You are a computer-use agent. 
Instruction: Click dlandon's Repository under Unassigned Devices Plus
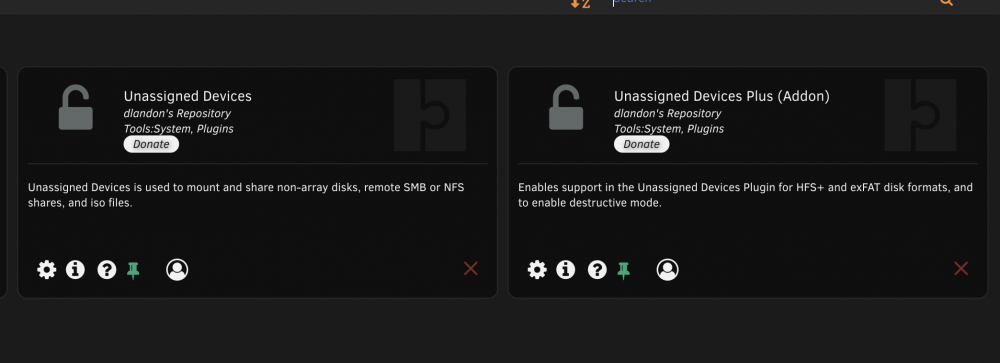coord(668,114)
